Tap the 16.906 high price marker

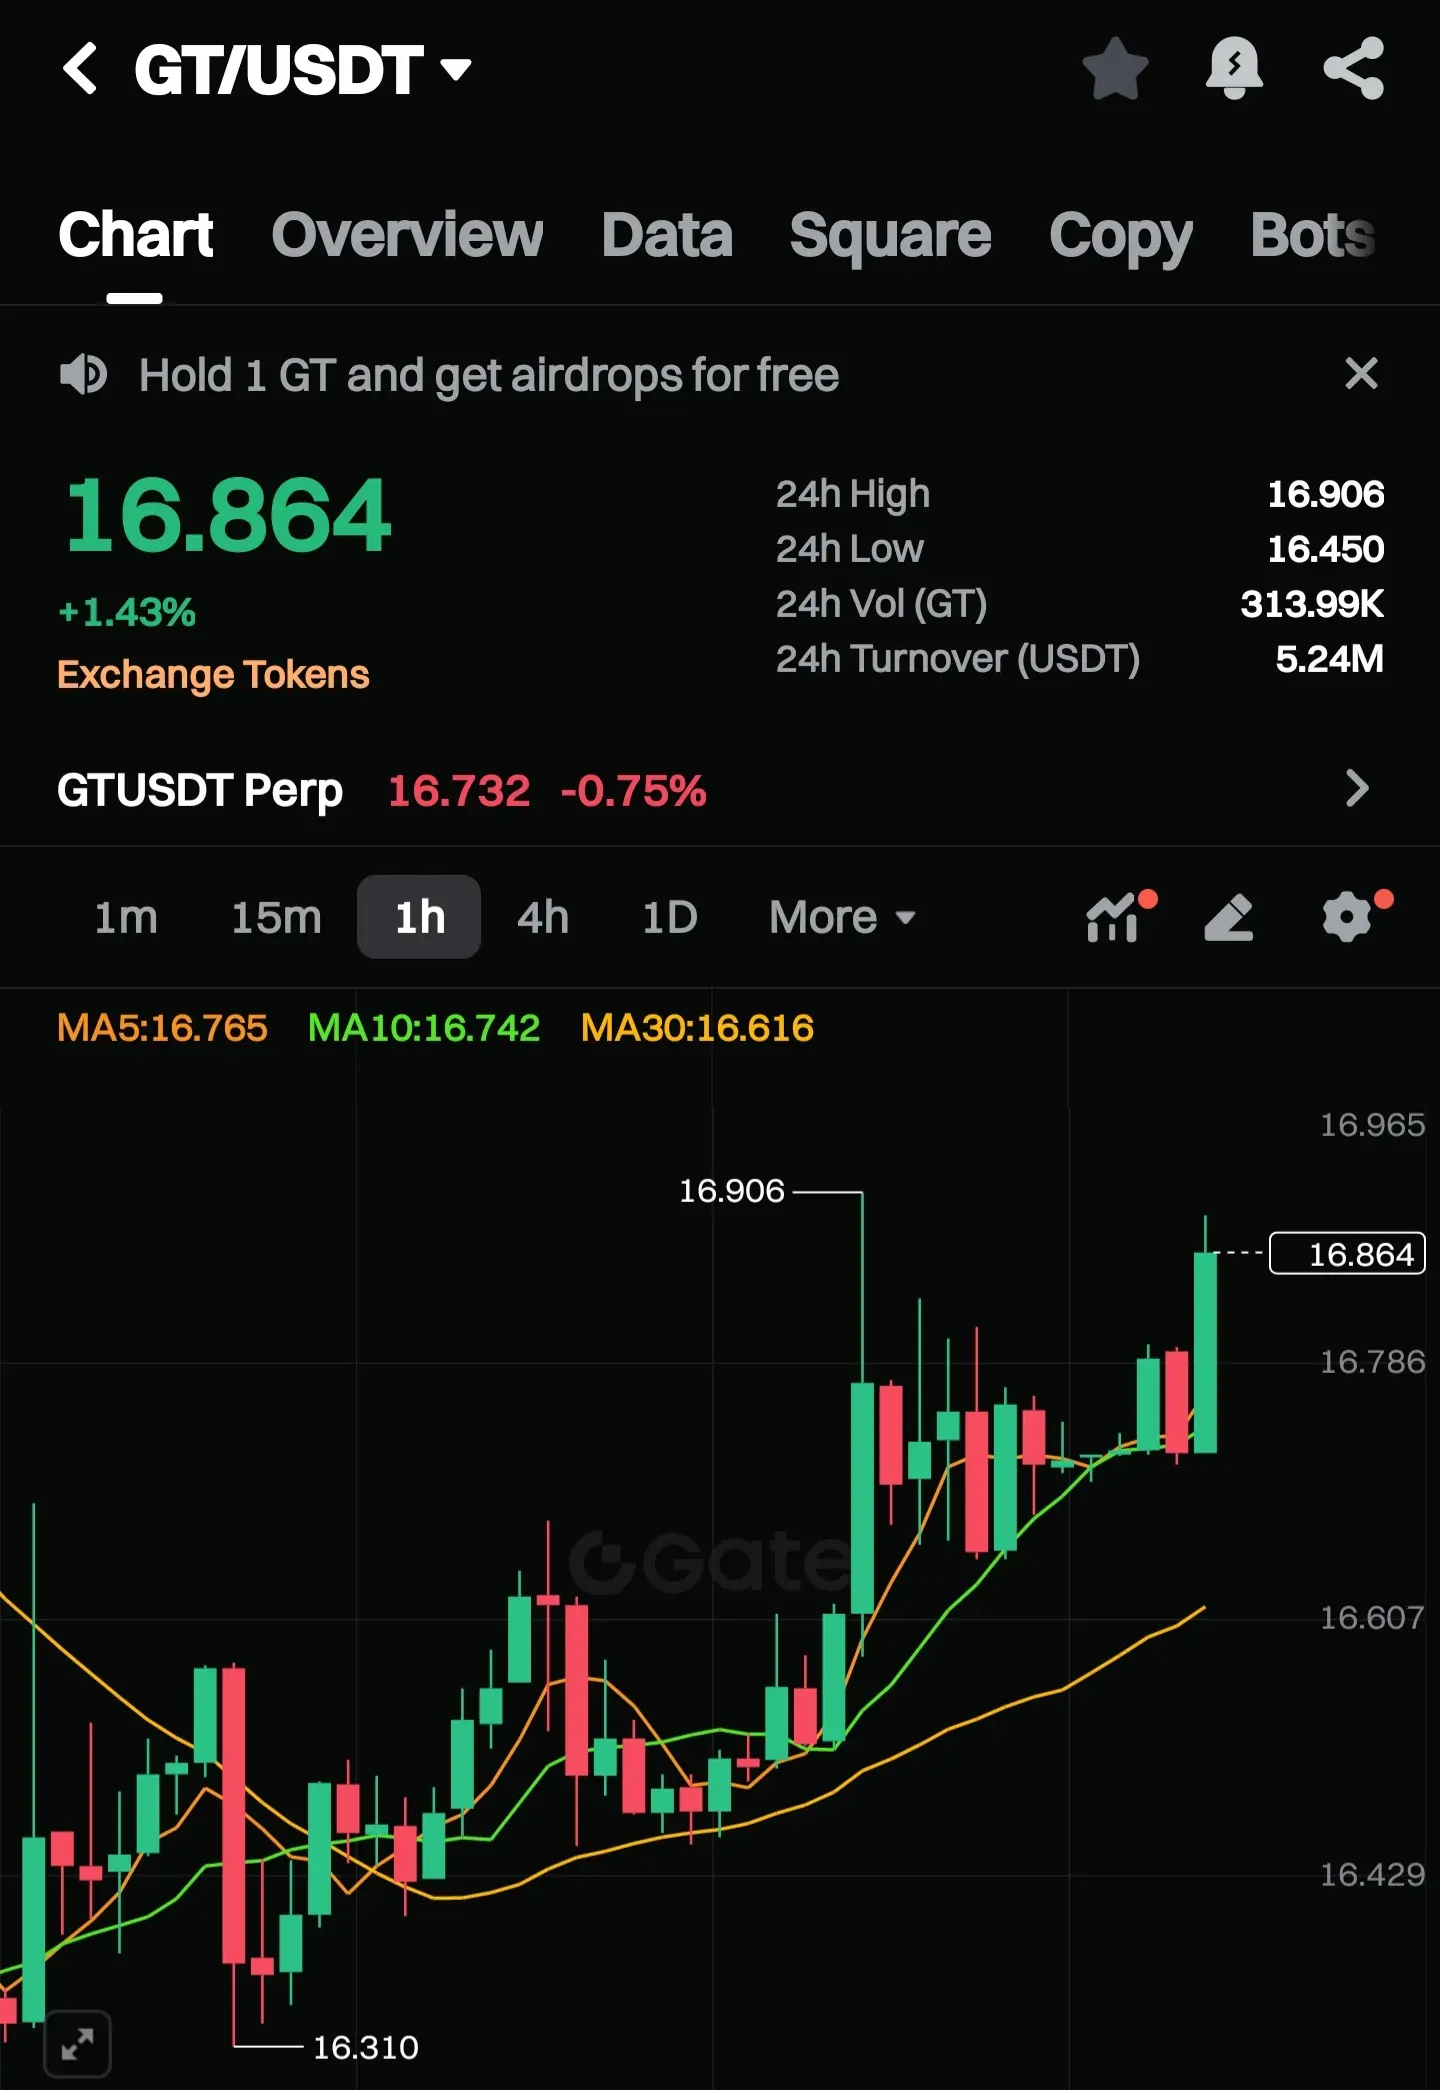click(732, 1191)
